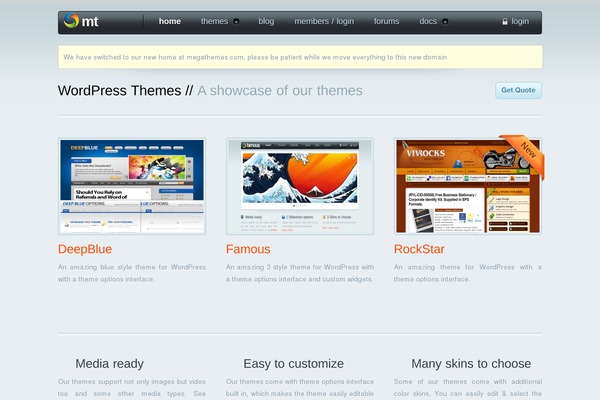Screen dimensions: 600x400
Task: Click the Get Quote button
Action: [x=518, y=90]
